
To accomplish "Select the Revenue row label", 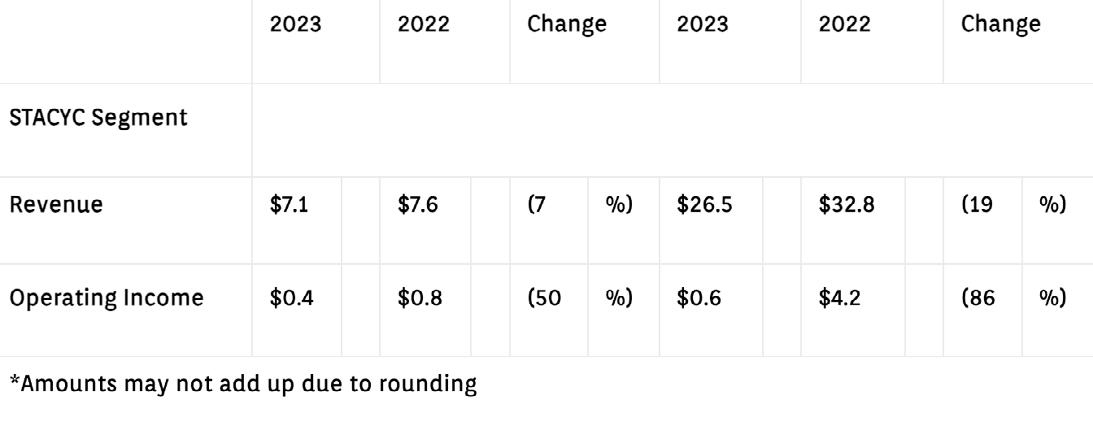I will tap(56, 205).
